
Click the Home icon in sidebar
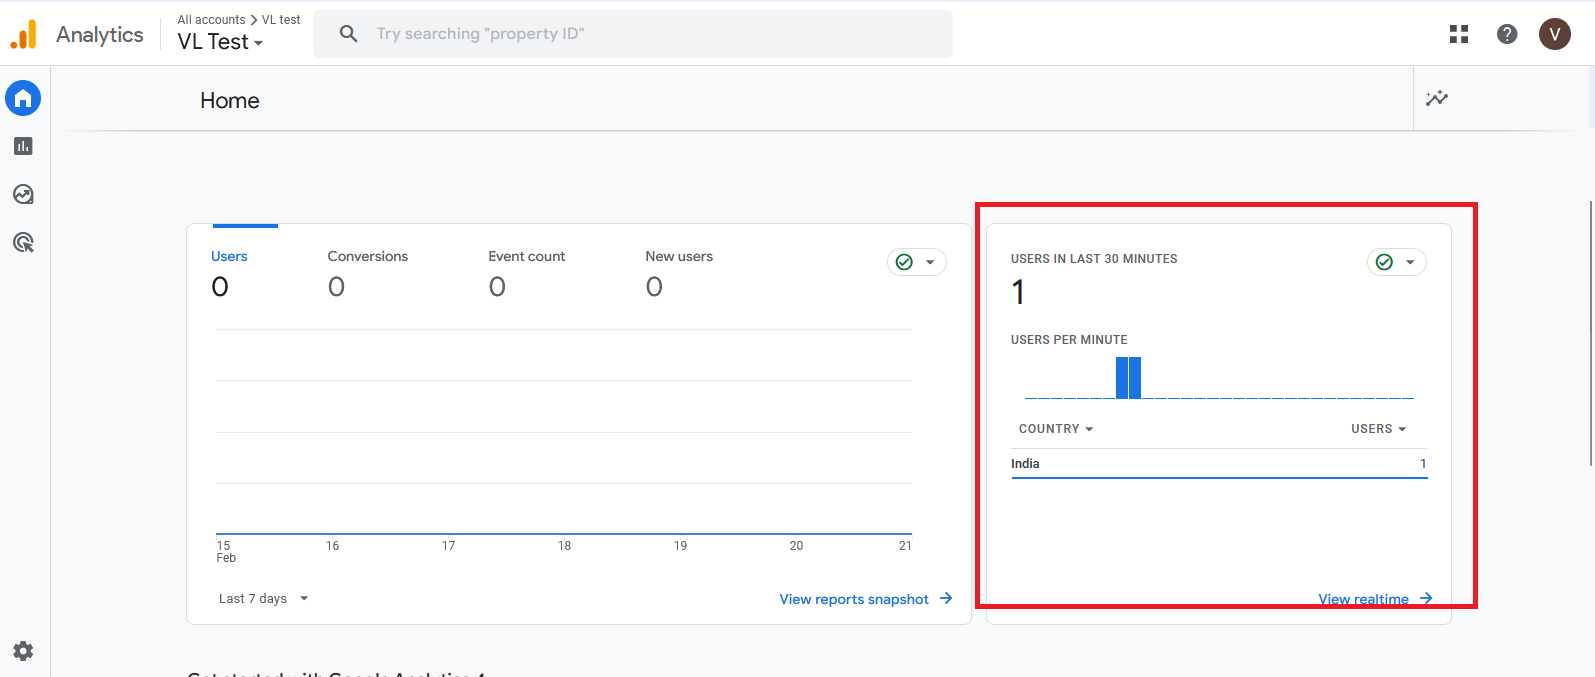[x=23, y=98]
